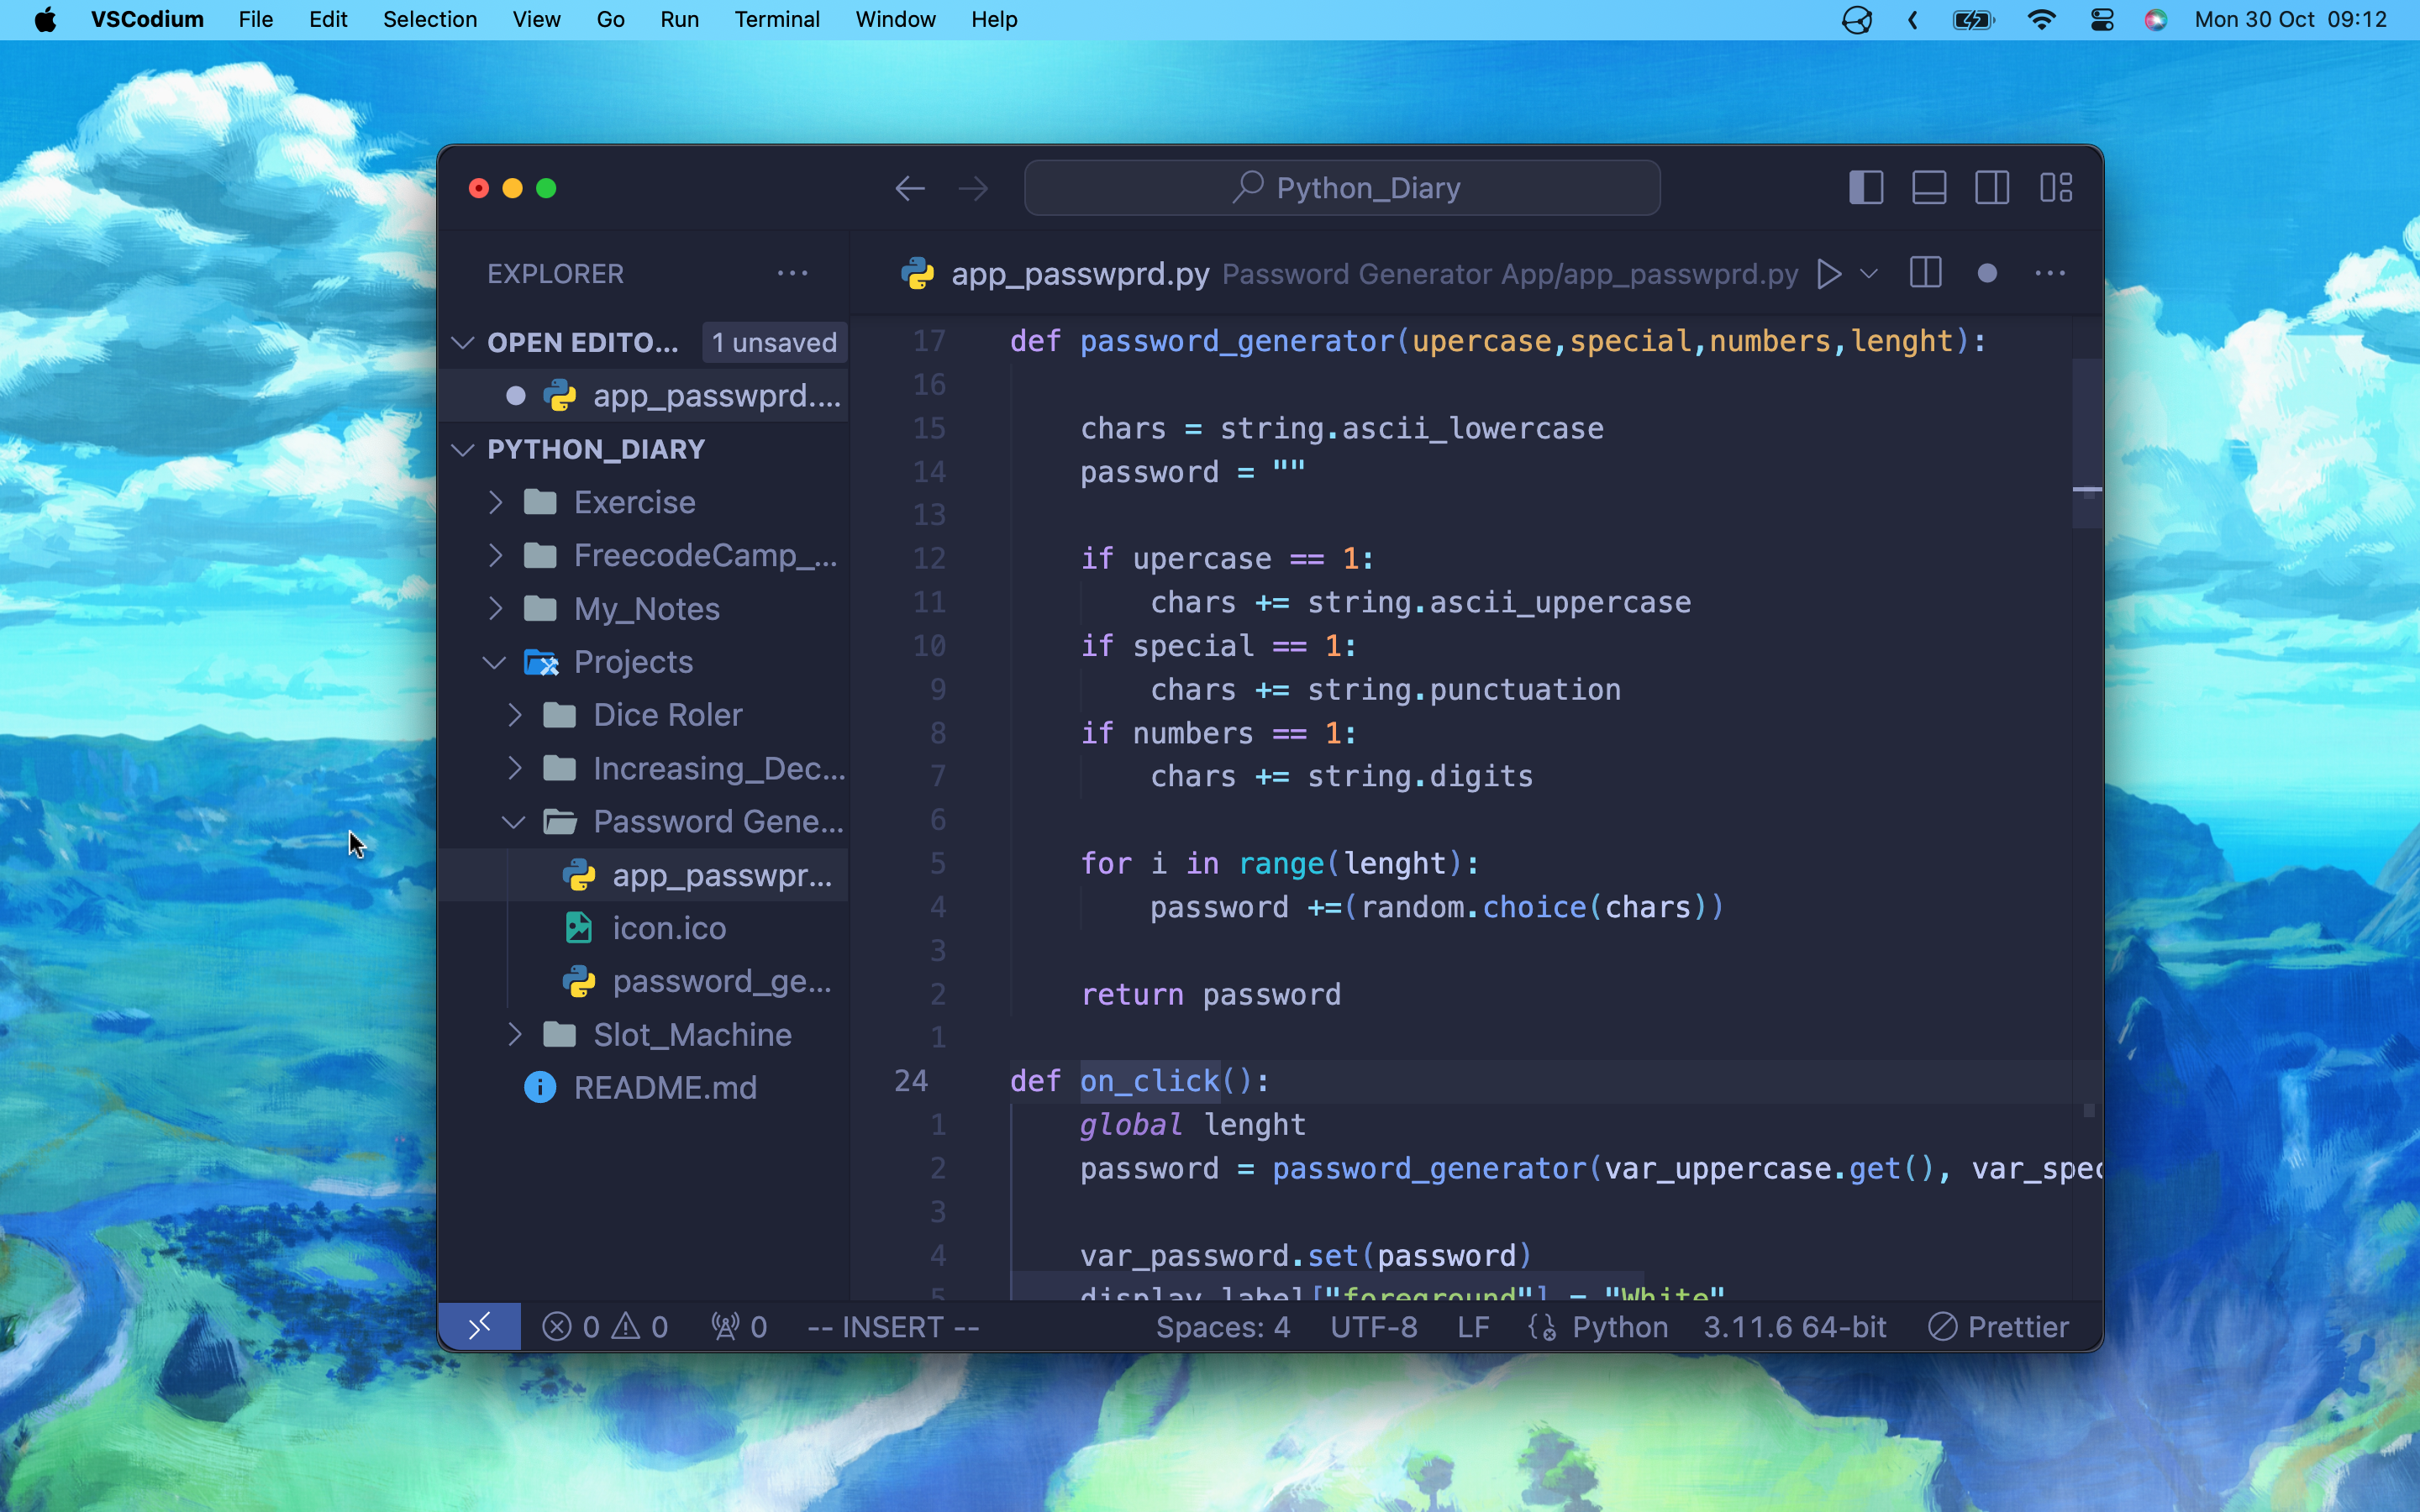Click the open-folder icon beside Password Gene...

pyautogui.click(x=560, y=822)
